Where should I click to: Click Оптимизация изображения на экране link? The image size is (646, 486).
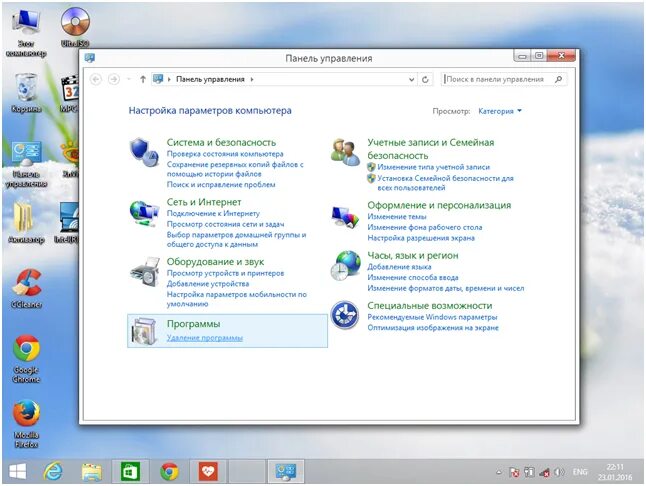433,328
